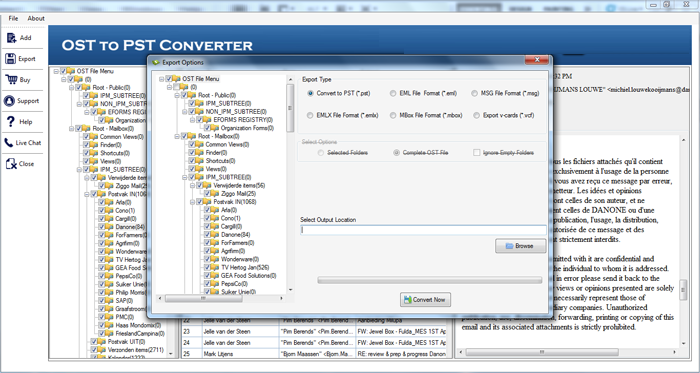700x373 pixels.
Task: Uncheck Danone(84) checkbox in dialog tree
Action: pos(207,235)
